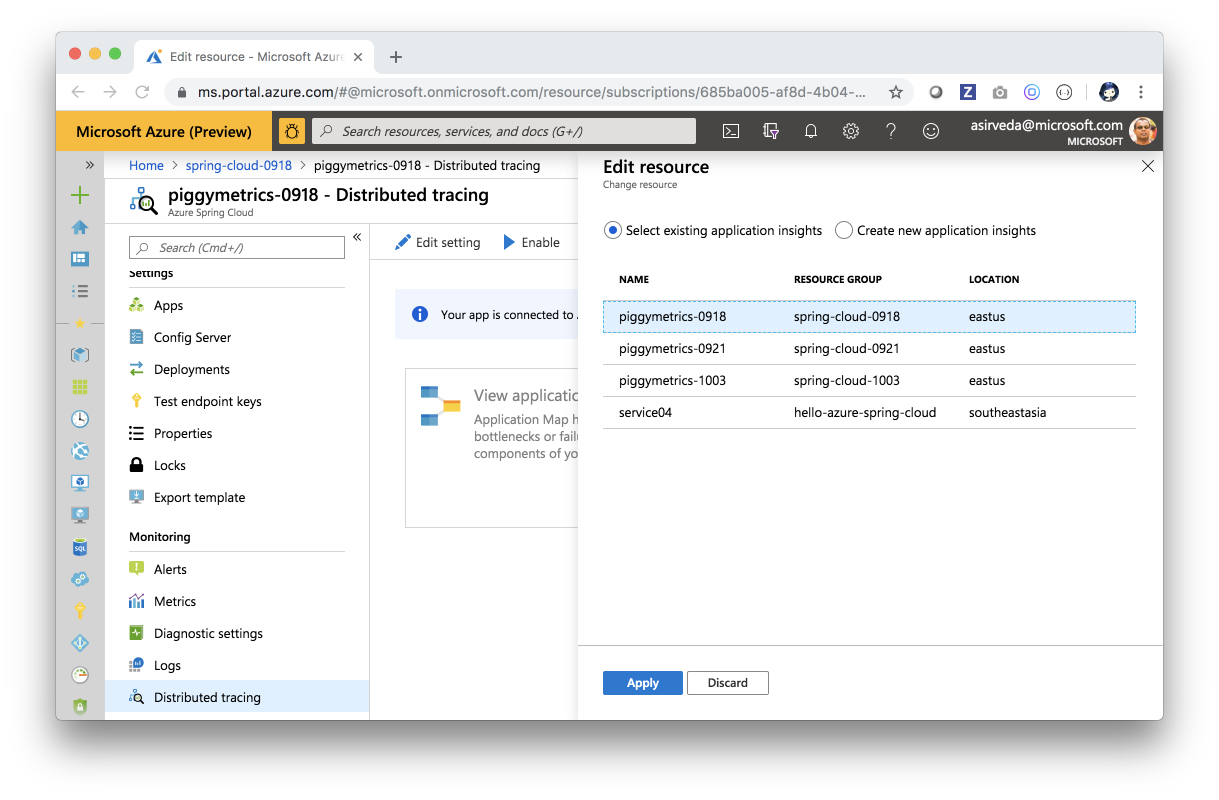Open notifications bell icon
Screen dimensions: 1219x800
tap(811, 131)
